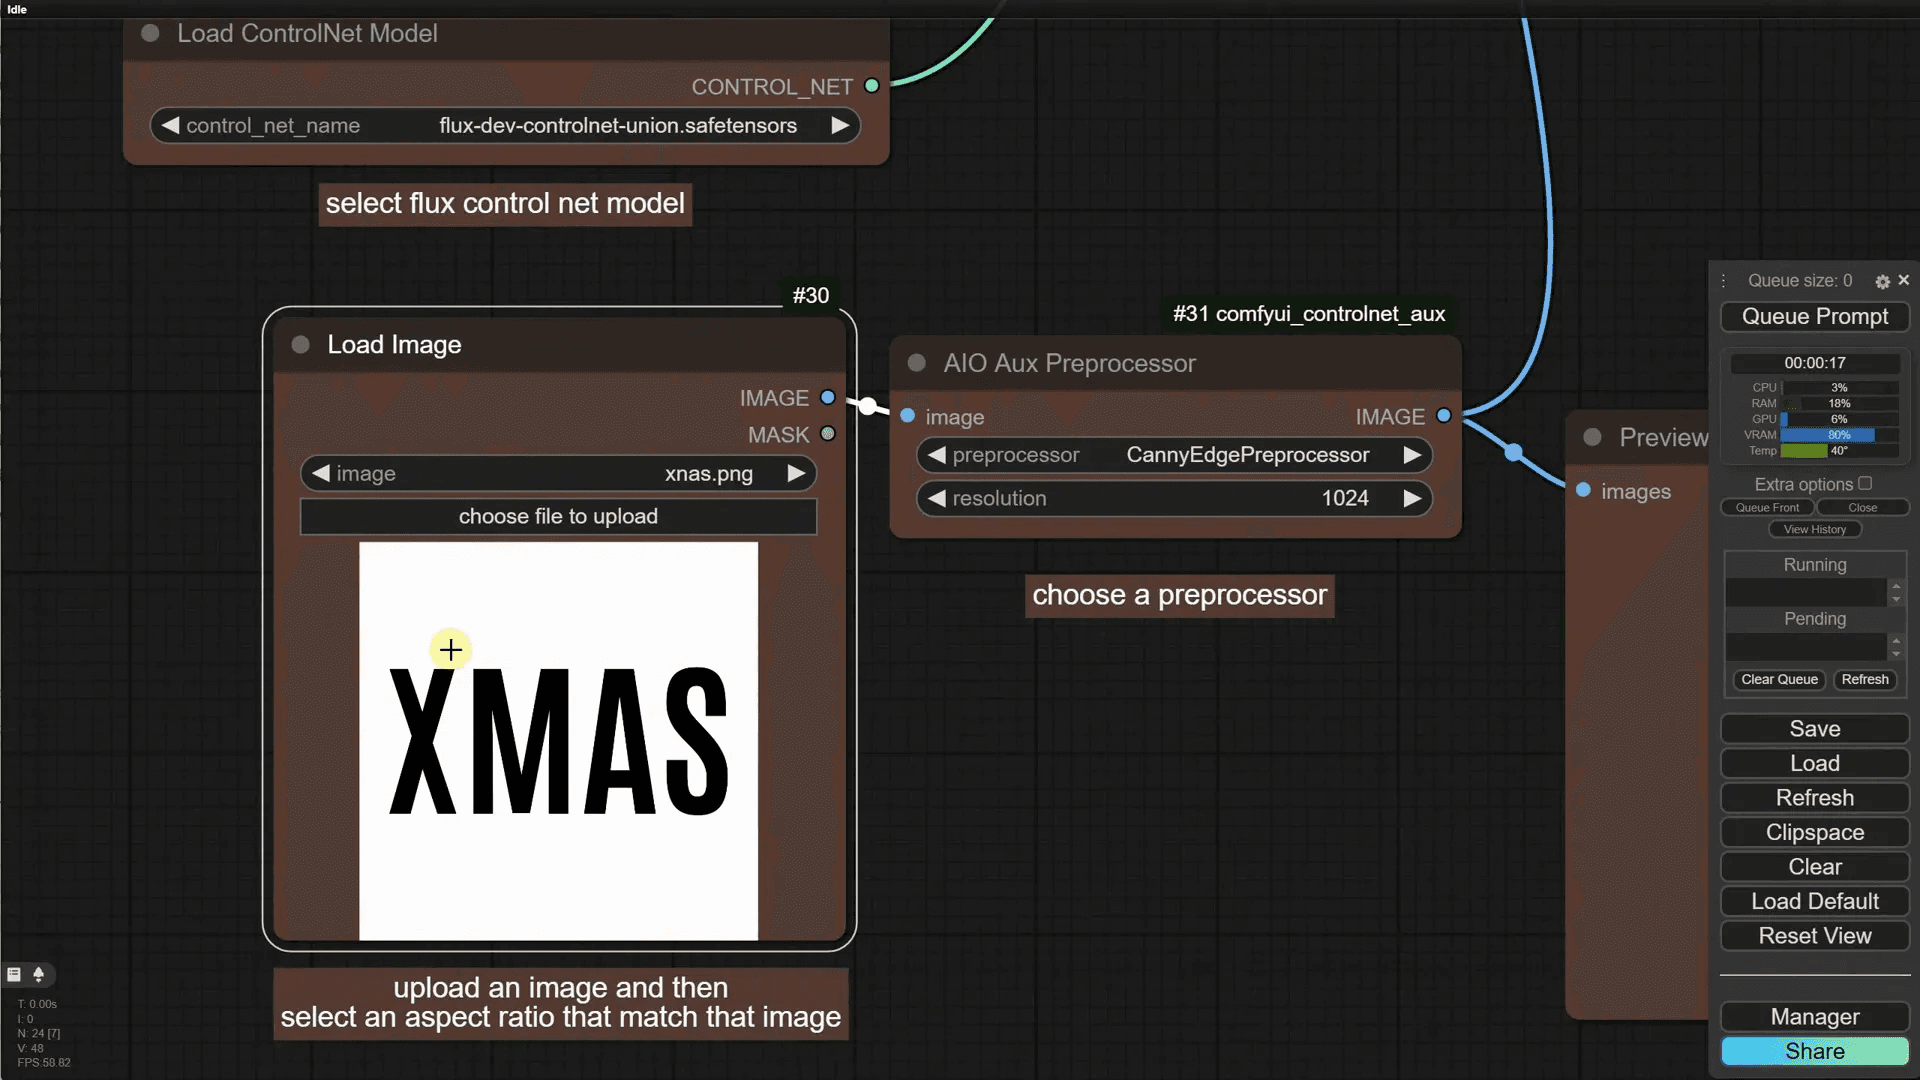Select next preprocessor with the right arrow
Viewport: 1920px width, 1080px height.
[x=1412, y=455]
